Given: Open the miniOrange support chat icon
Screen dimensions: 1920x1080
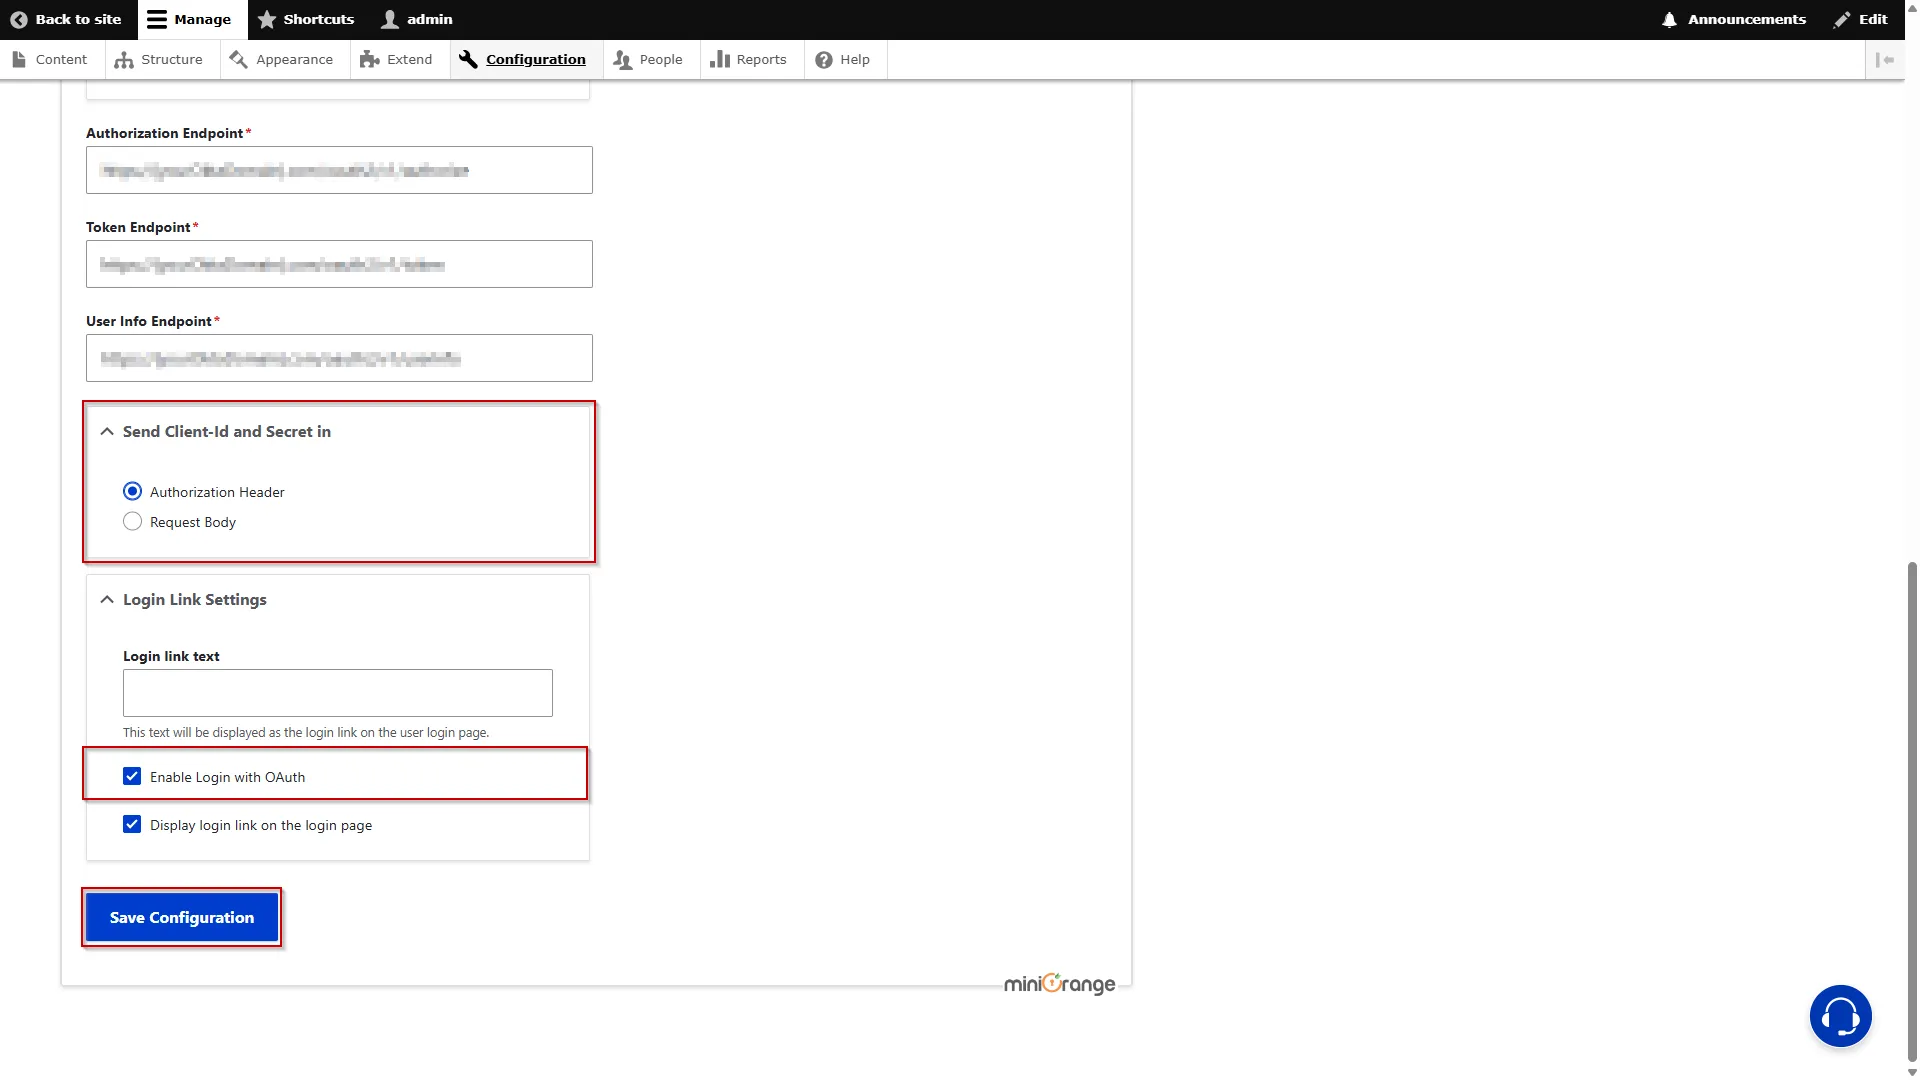Looking at the screenshot, I should point(1840,1016).
